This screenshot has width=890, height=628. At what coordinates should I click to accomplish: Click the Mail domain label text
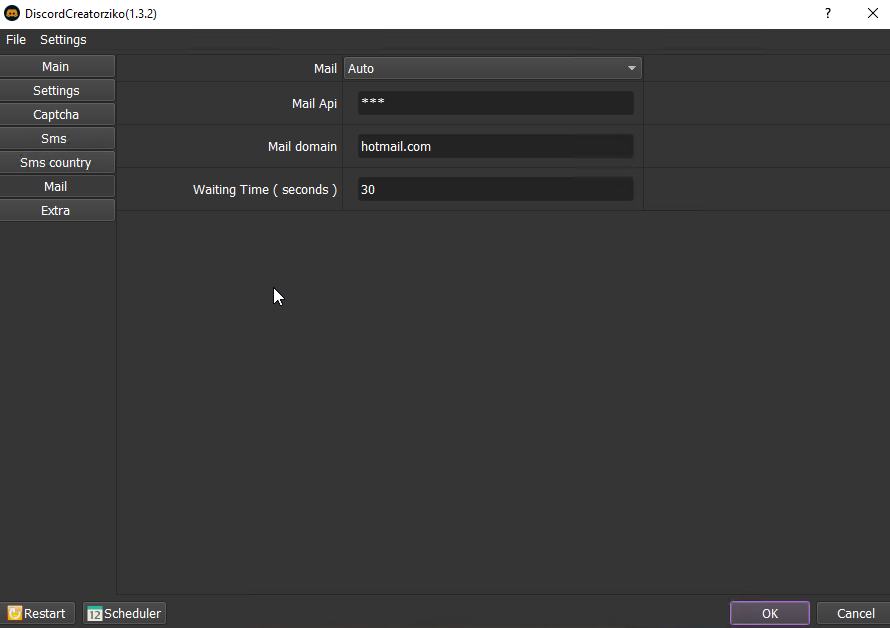point(302,146)
